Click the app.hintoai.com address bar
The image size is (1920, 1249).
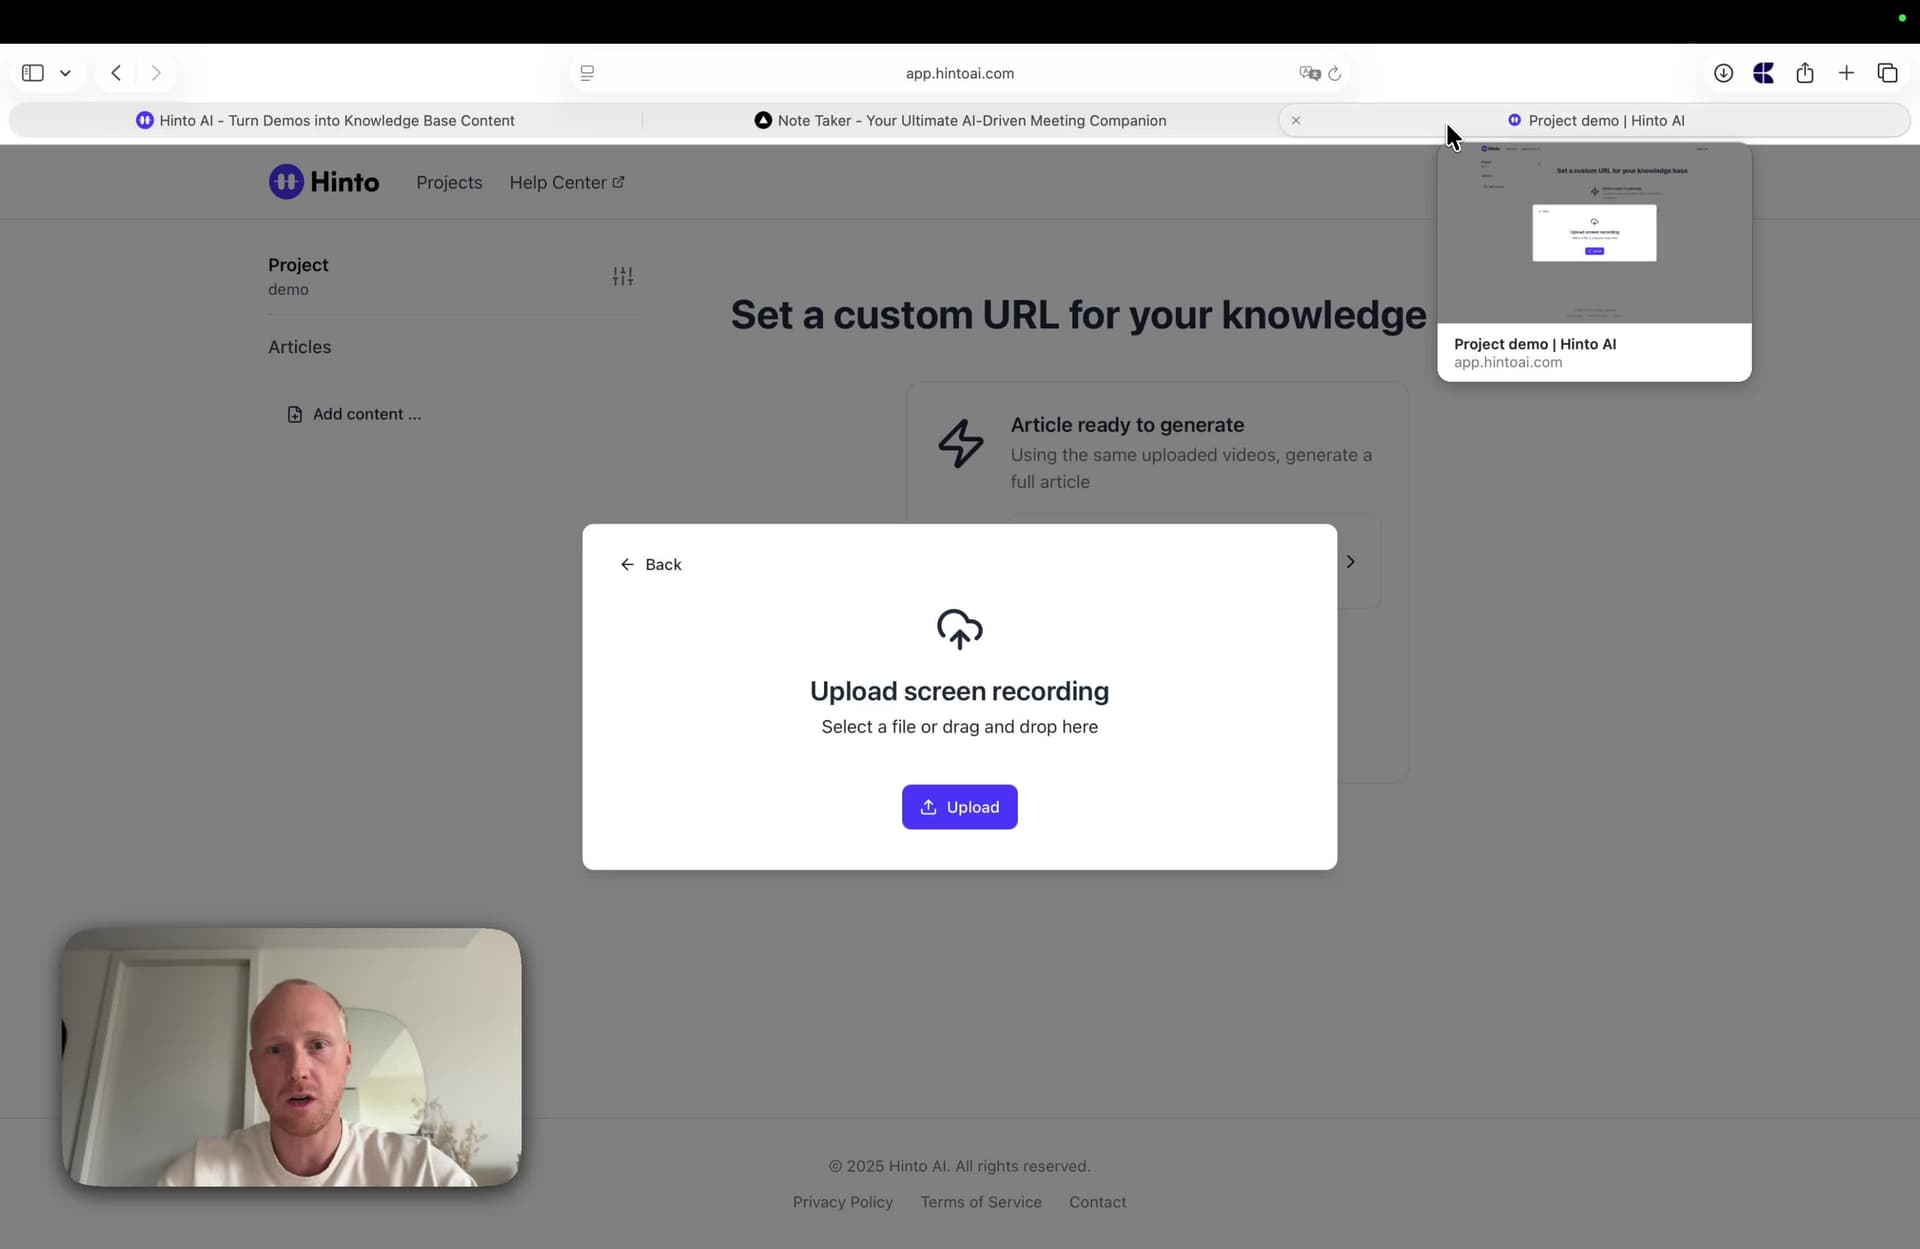tap(959, 73)
